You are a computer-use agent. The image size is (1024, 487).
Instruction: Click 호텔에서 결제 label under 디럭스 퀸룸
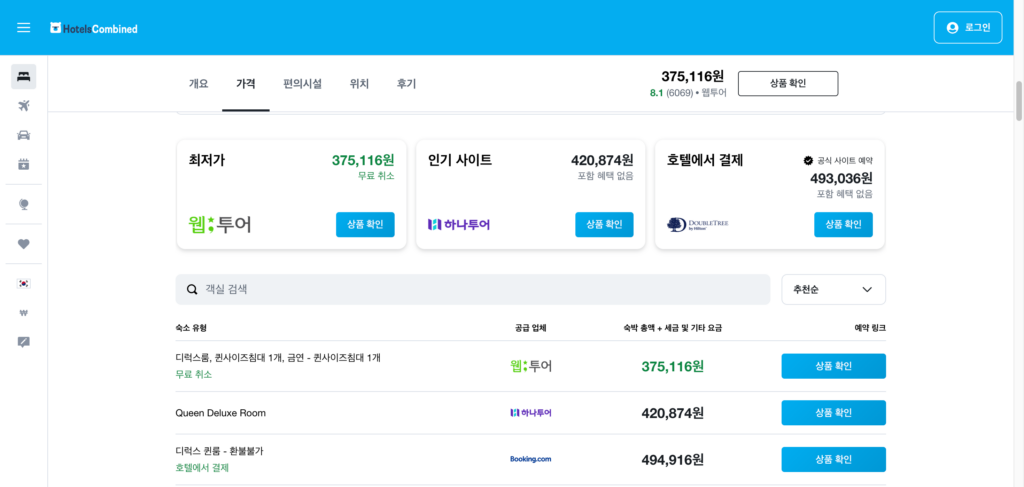tap(202, 467)
